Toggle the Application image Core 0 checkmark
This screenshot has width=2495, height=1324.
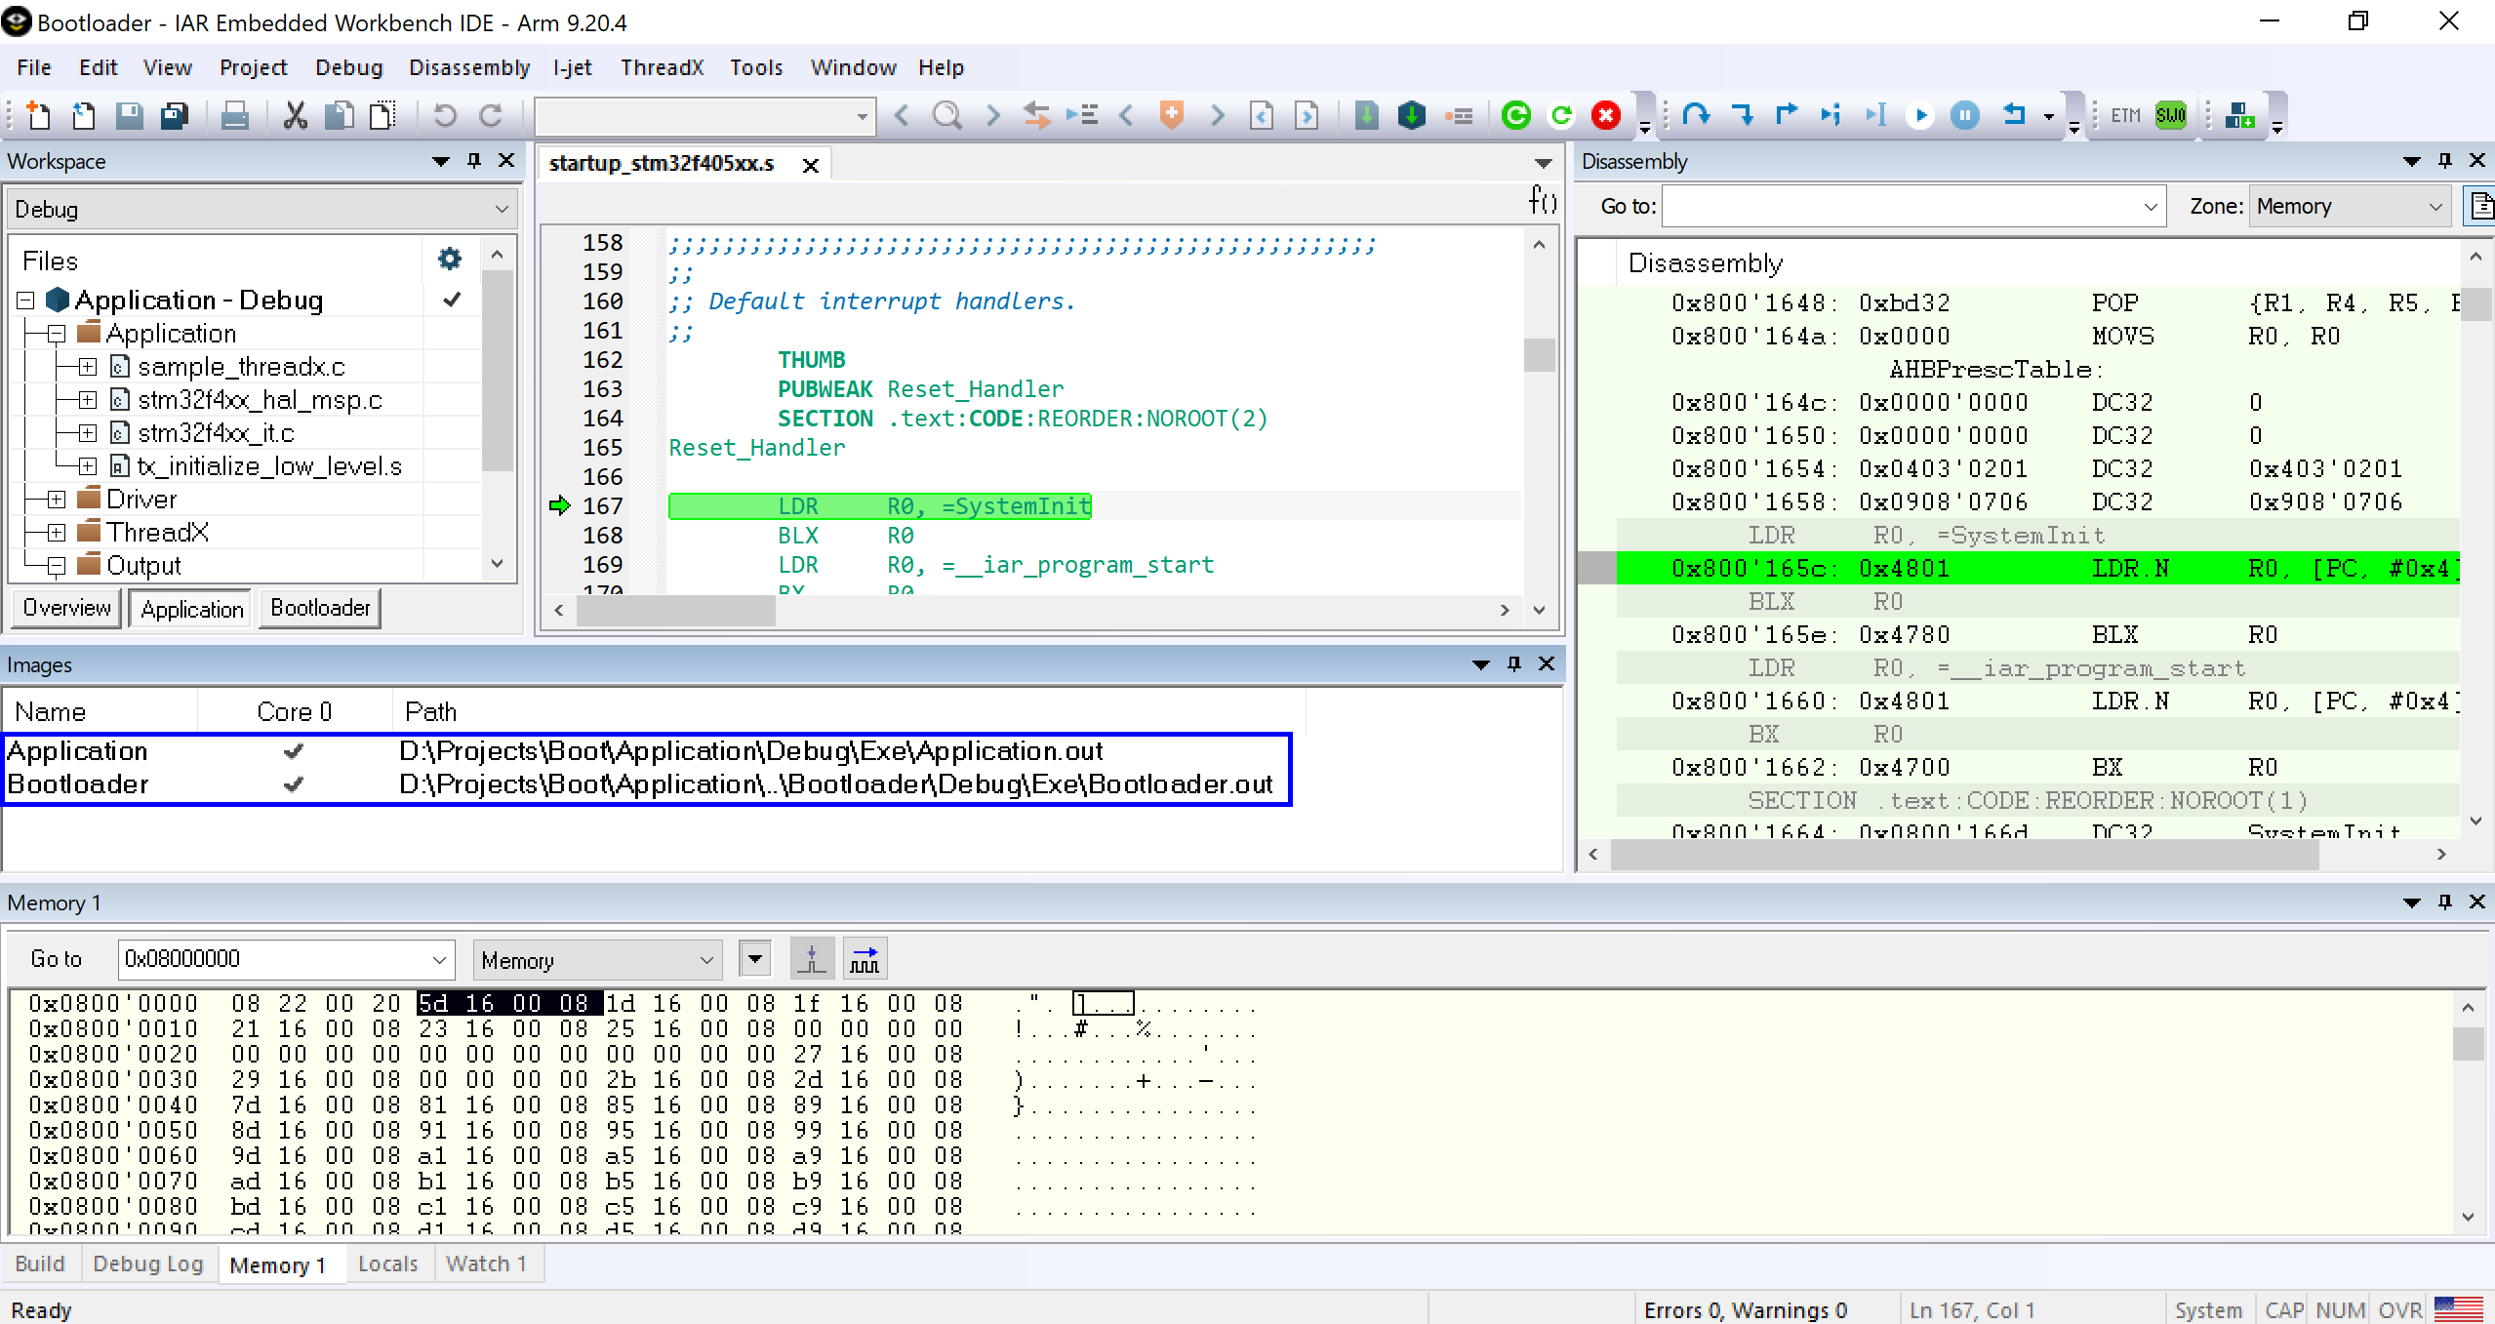[x=293, y=750]
